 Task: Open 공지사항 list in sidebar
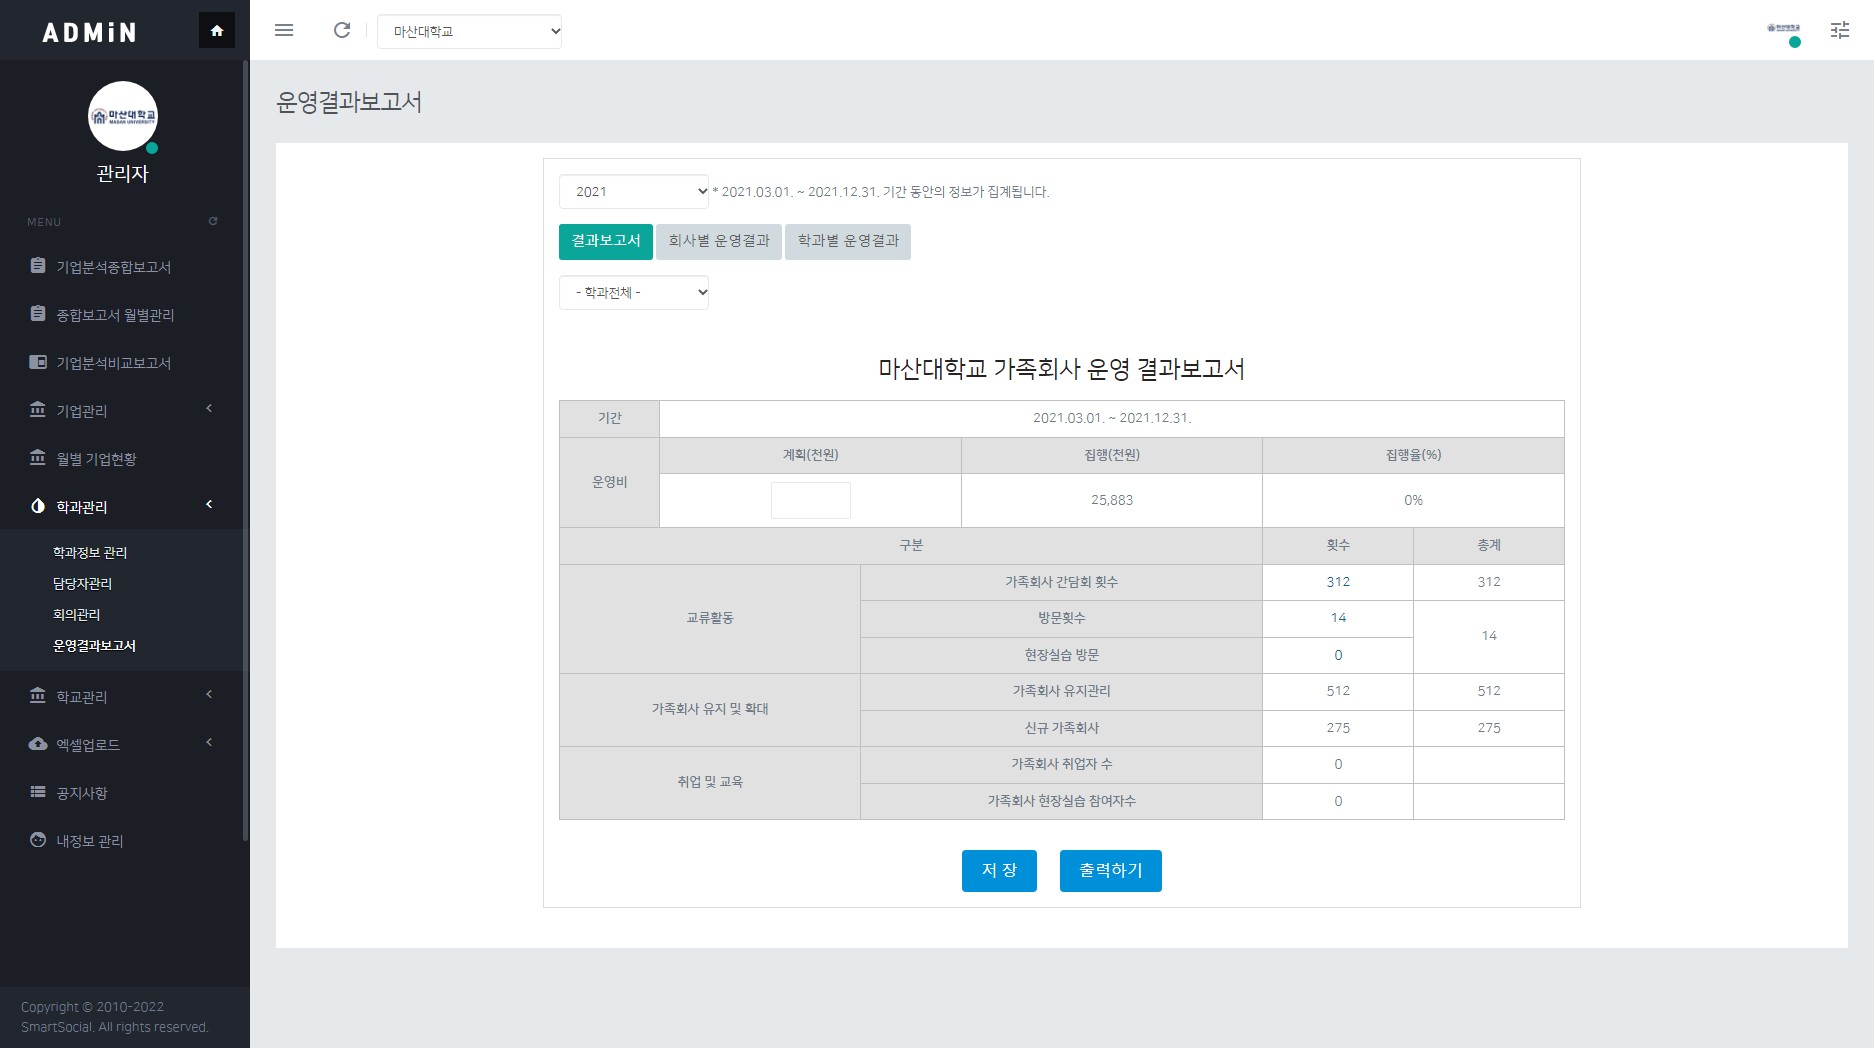click(82, 793)
